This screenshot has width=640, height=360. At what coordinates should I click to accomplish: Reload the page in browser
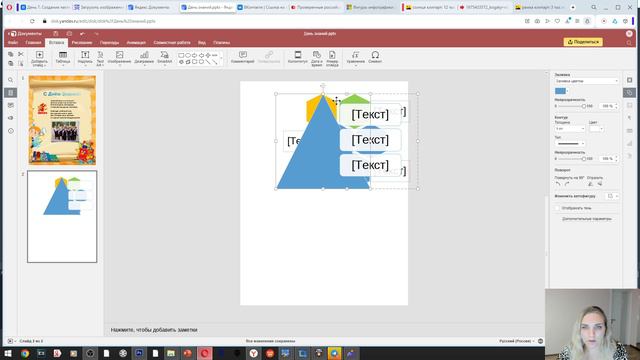pyautogui.click(x=32, y=21)
